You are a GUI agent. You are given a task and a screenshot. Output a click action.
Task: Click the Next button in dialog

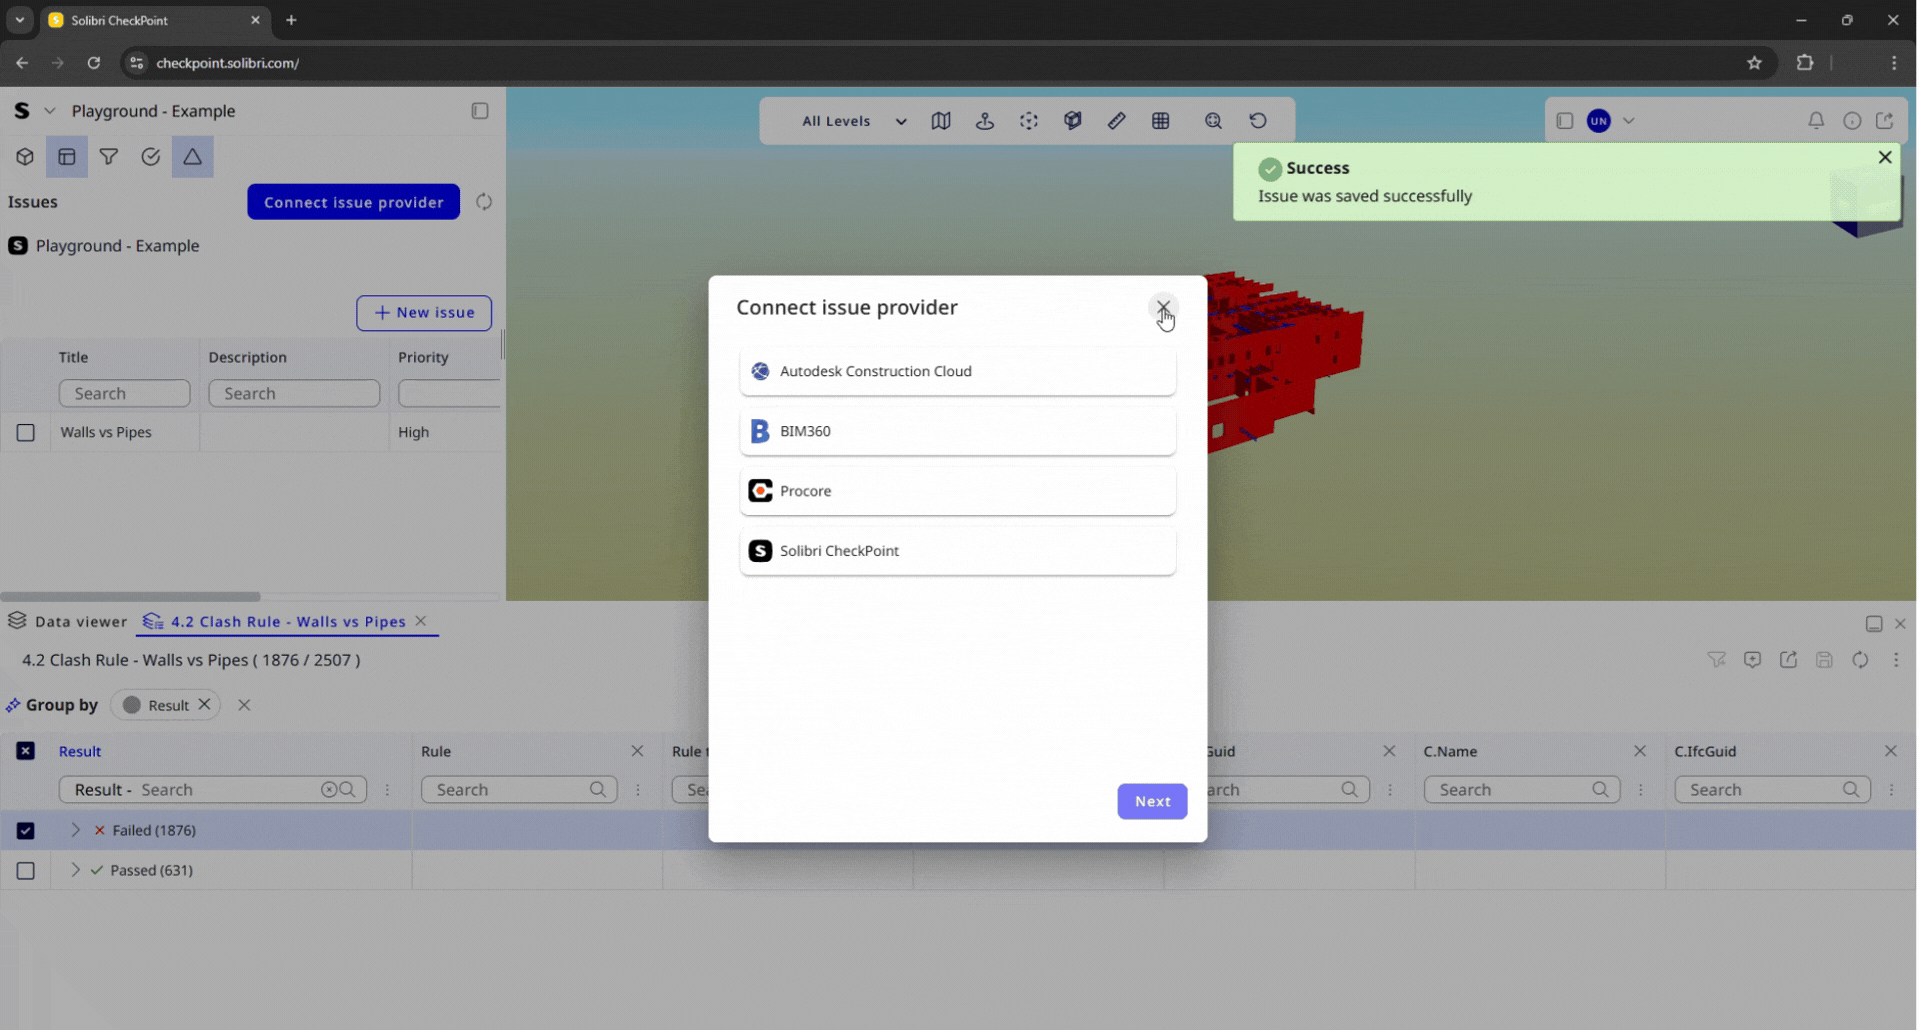(x=1151, y=801)
